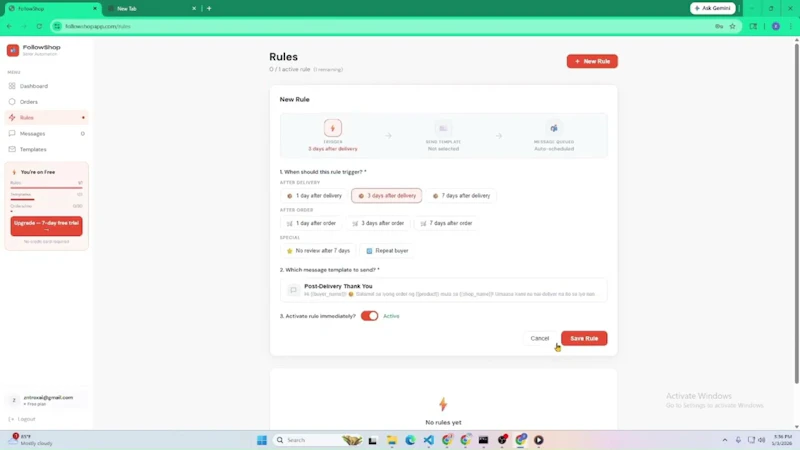The height and width of the screenshot is (450, 800).
Task: Click the Messages chat bubble icon
Action: click(x=12, y=134)
